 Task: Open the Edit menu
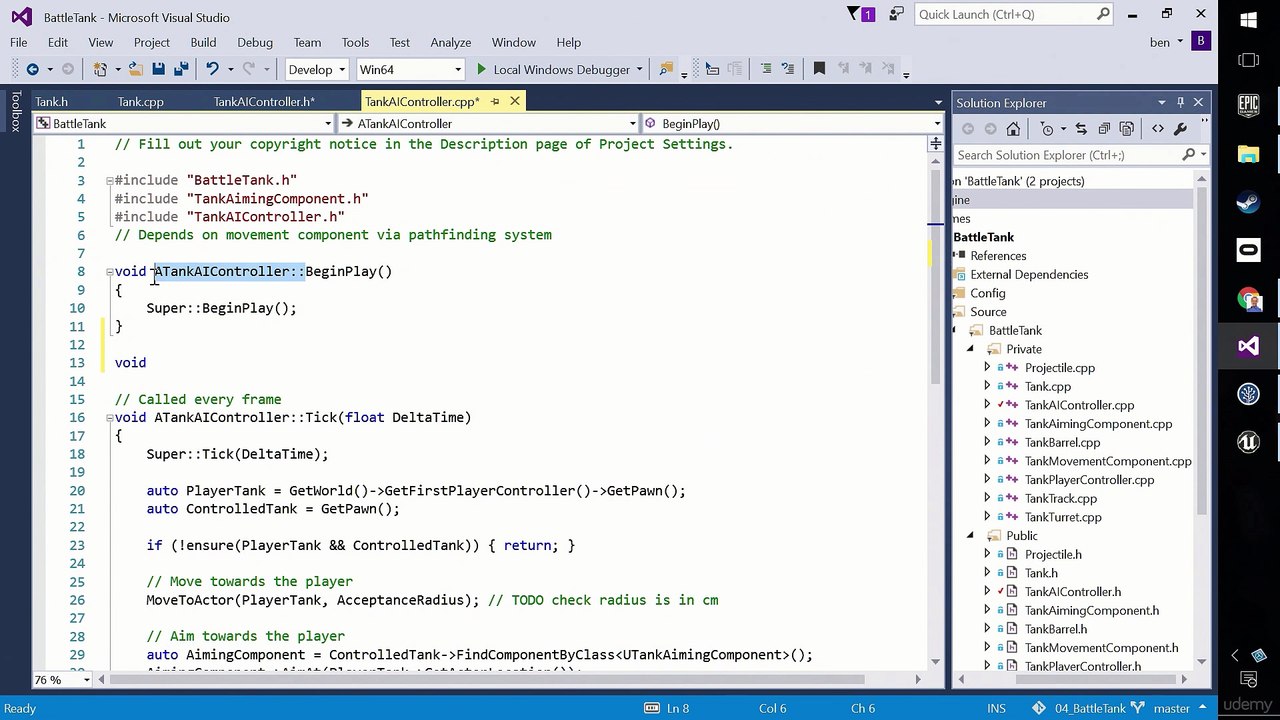click(x=58, y=42)
